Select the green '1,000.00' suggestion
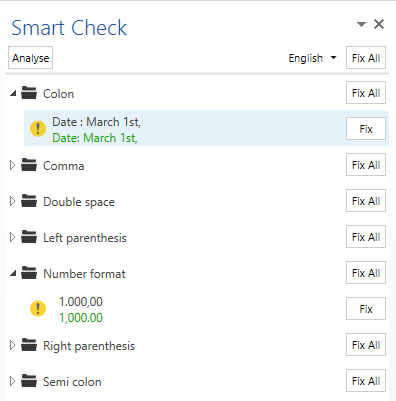396x401 pixels. click(x=81, y=318)
